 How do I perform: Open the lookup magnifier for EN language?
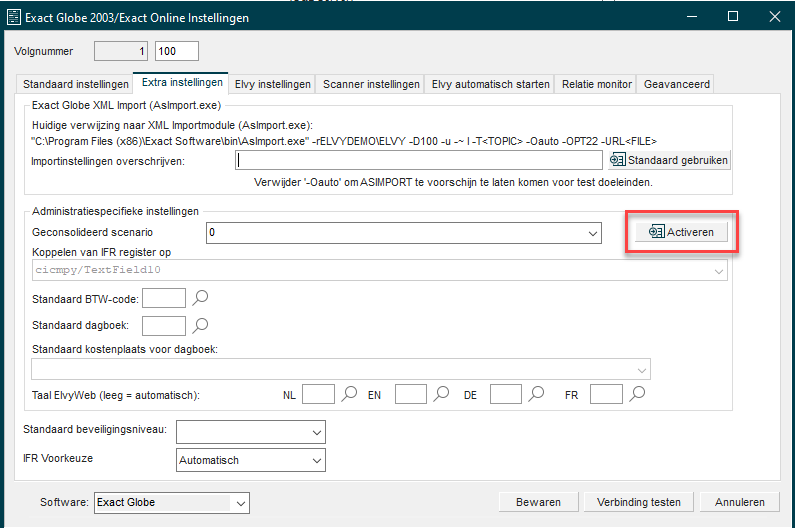click(441, 394)
